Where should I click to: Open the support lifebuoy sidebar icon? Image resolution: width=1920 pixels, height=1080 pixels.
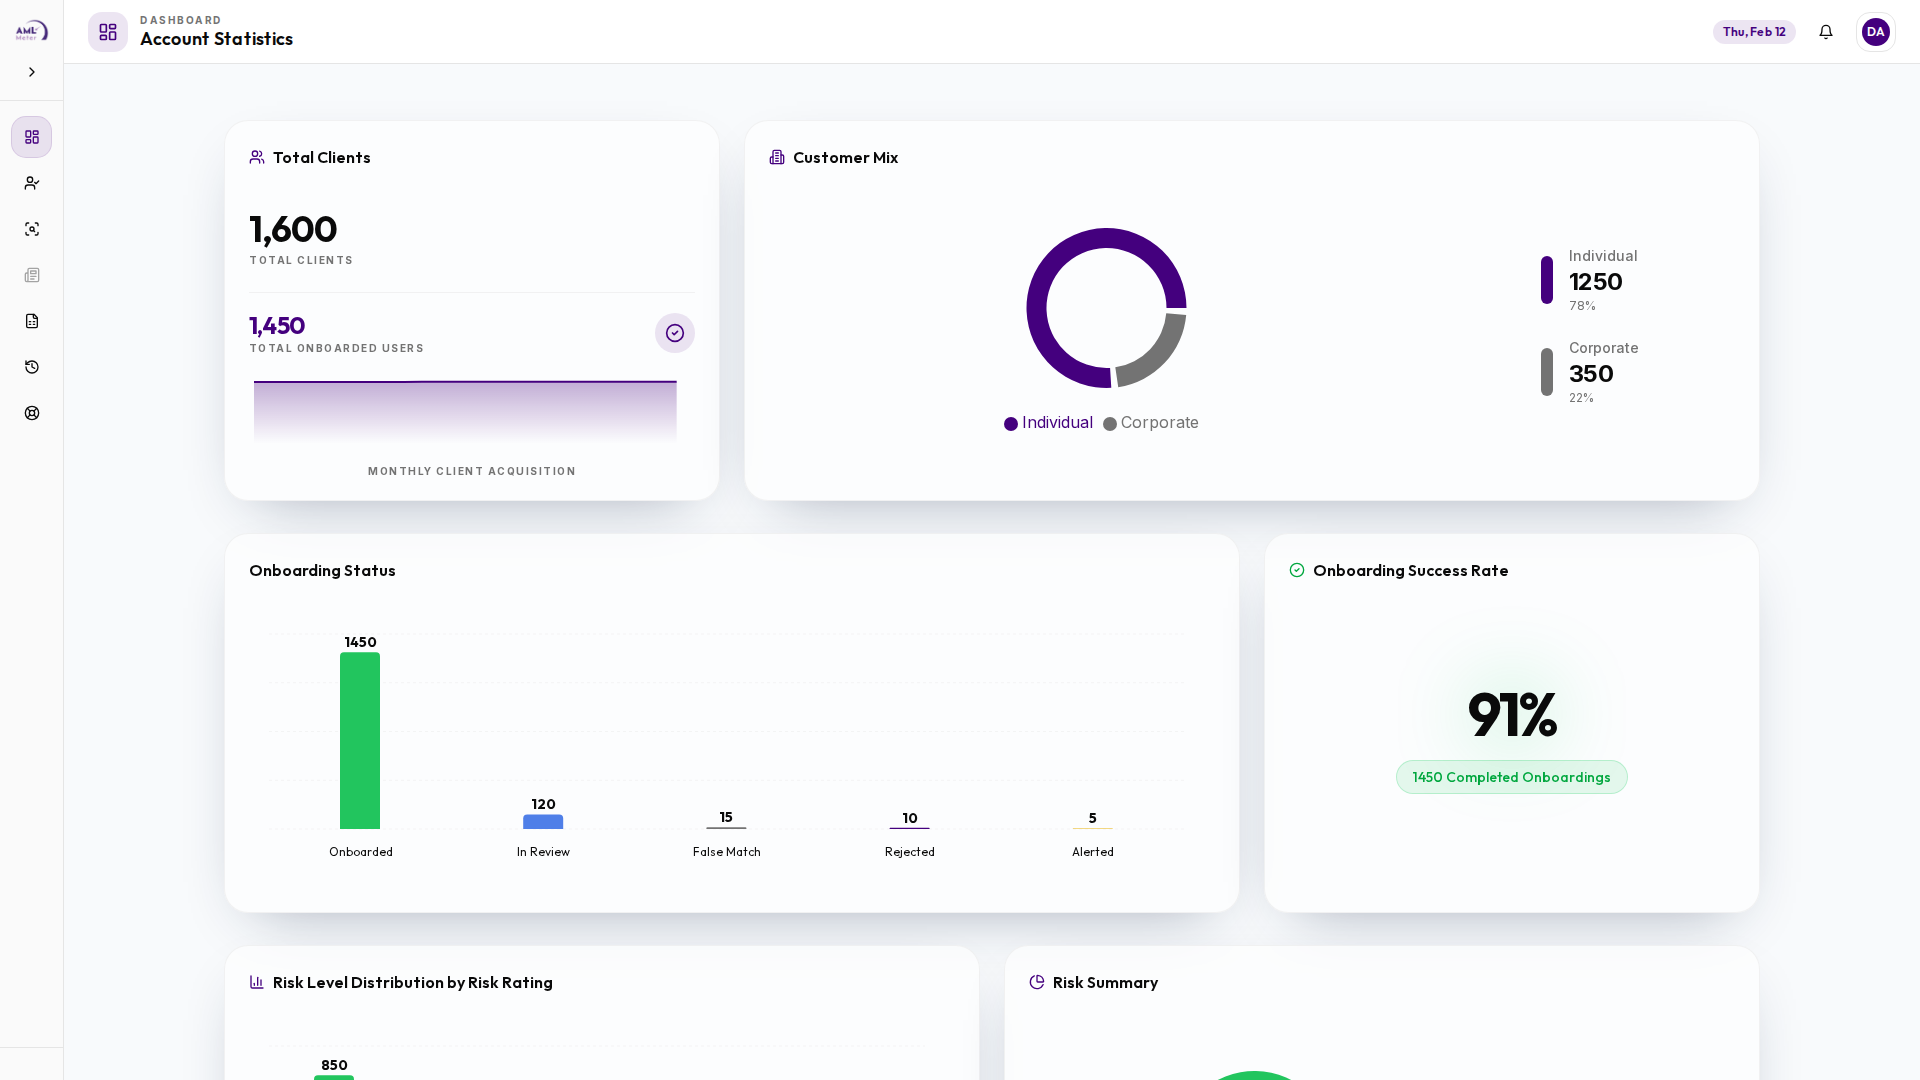point(32,413)
